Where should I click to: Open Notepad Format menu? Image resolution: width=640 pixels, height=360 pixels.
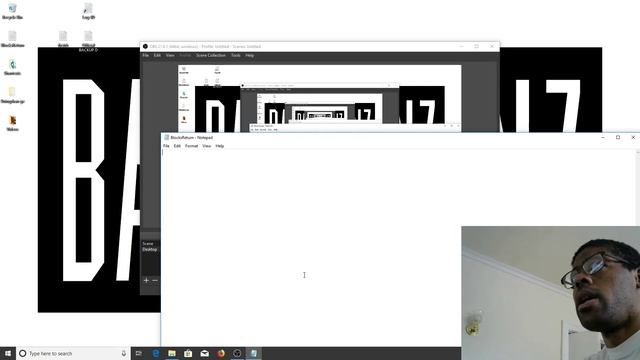point(191,146)
